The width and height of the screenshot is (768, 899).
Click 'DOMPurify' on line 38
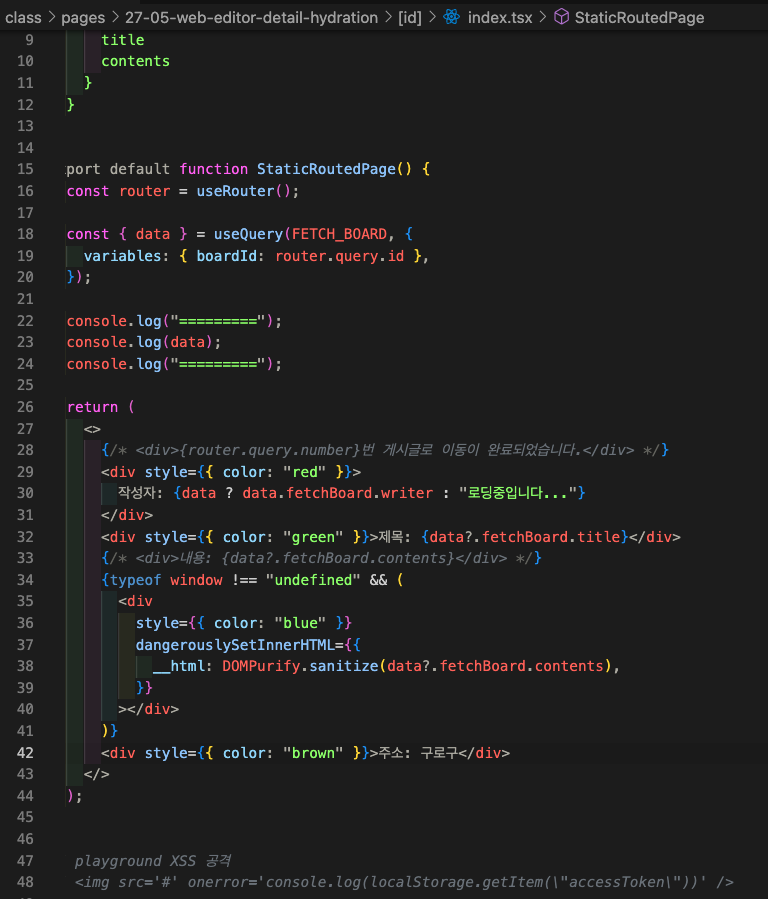pos(261,666)
